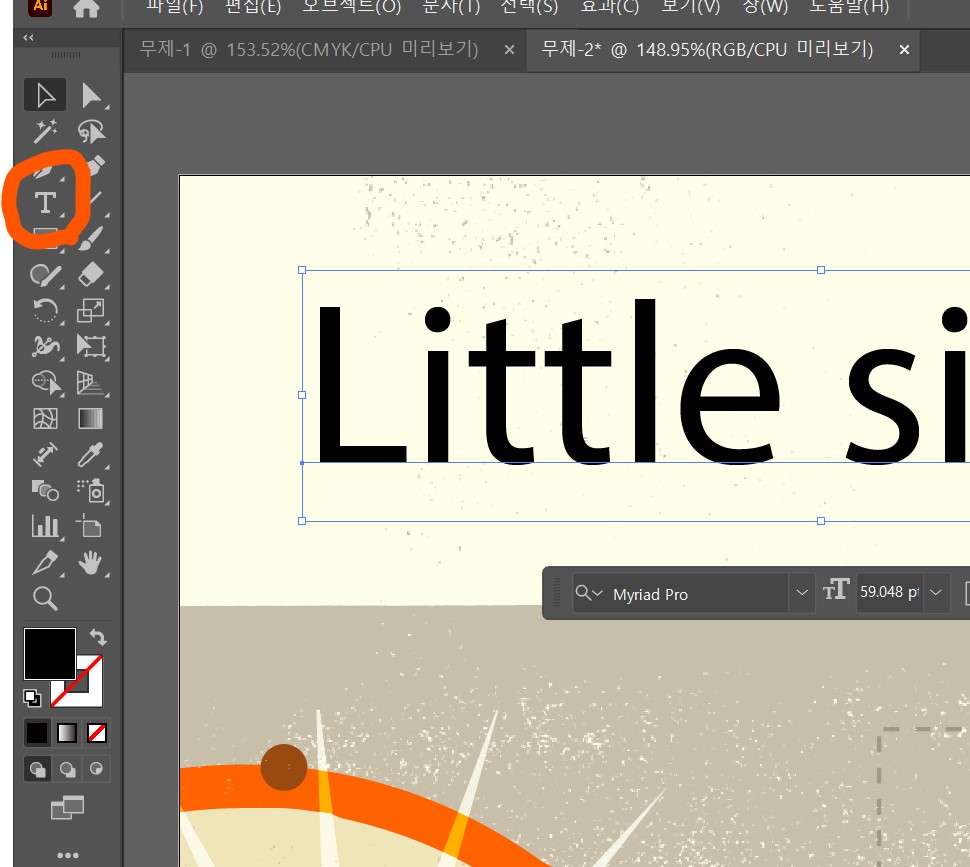Close the 무제-1 document tab

(509, 49)
